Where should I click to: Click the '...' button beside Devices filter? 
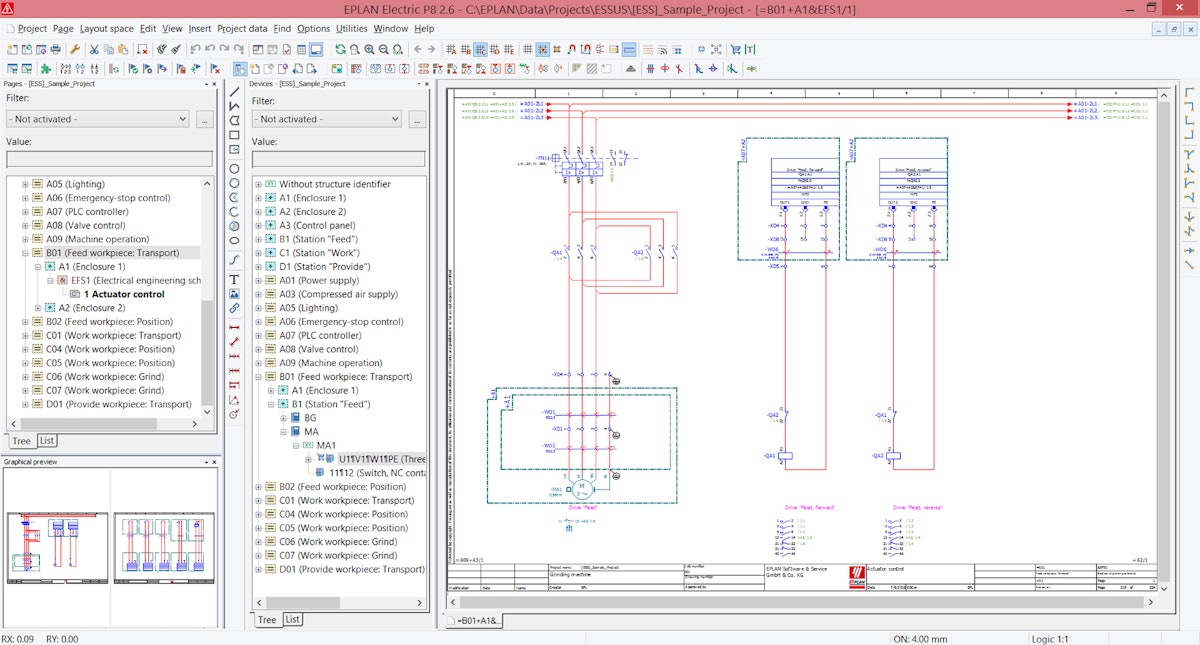[417, 119]
